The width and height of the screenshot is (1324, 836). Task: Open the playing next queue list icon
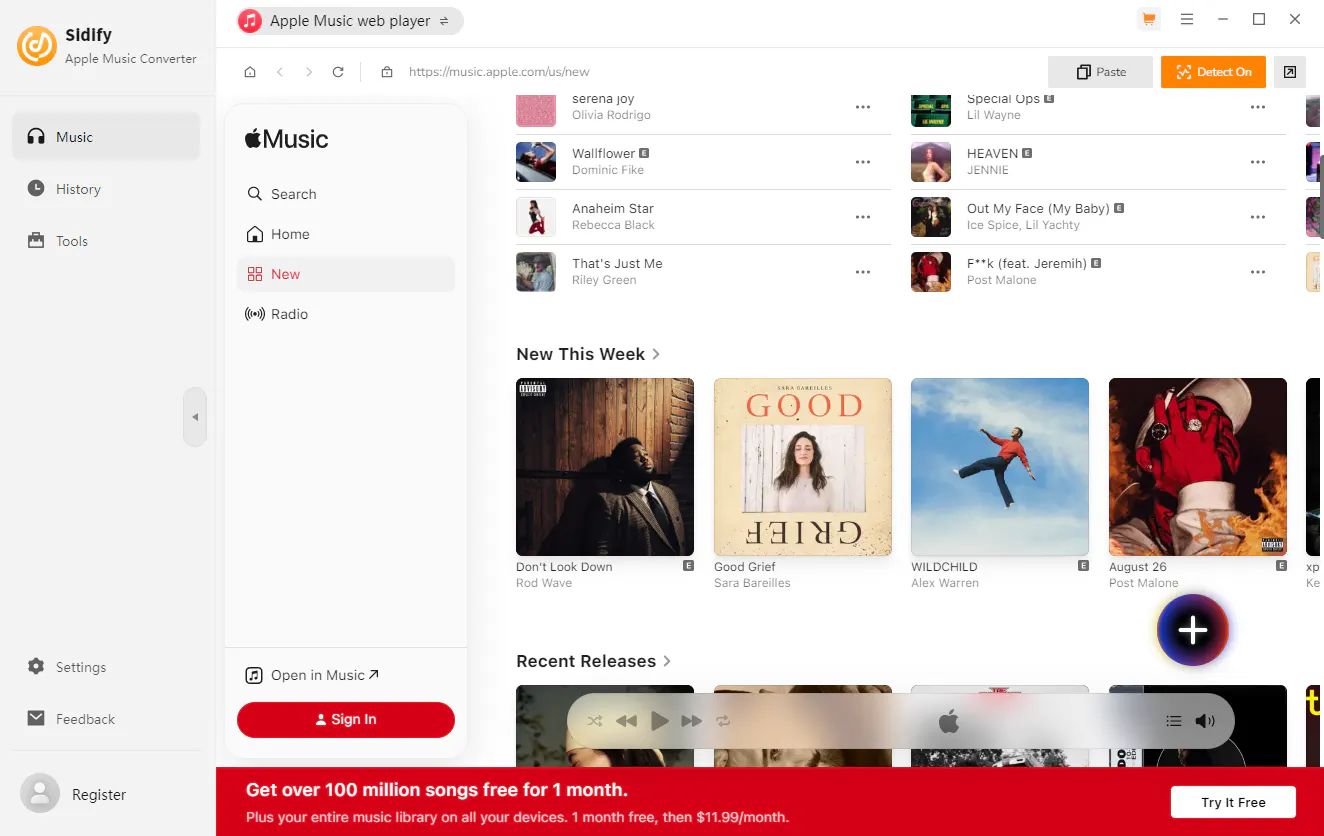pos(1174,721)
